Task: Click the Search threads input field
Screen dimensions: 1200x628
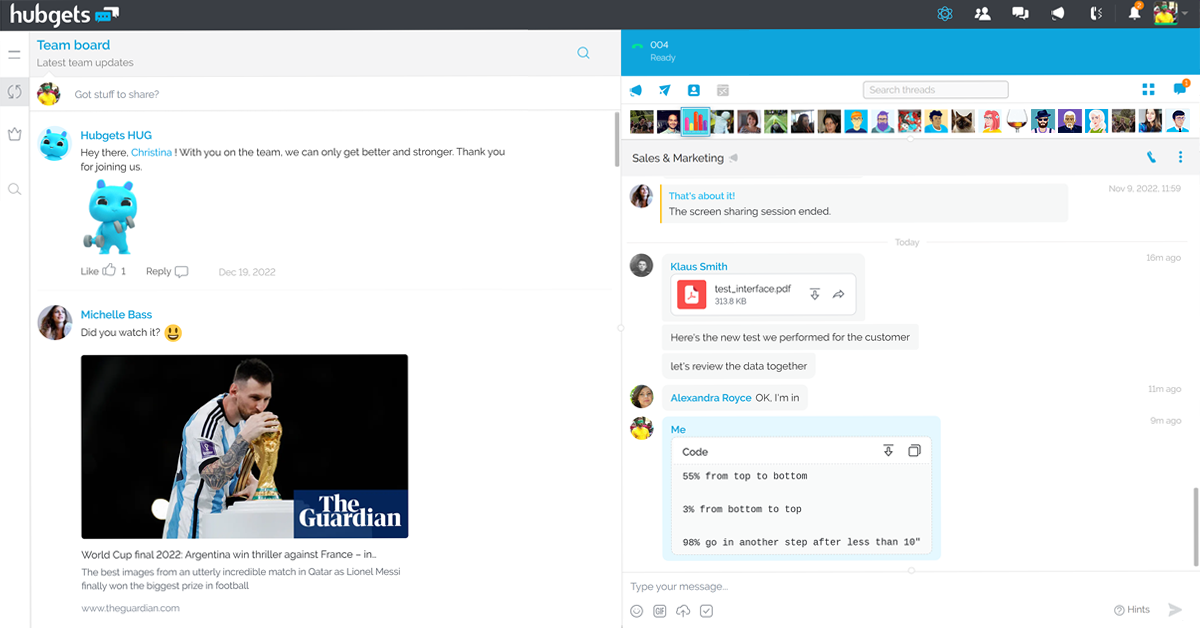Action: point(935,90)
